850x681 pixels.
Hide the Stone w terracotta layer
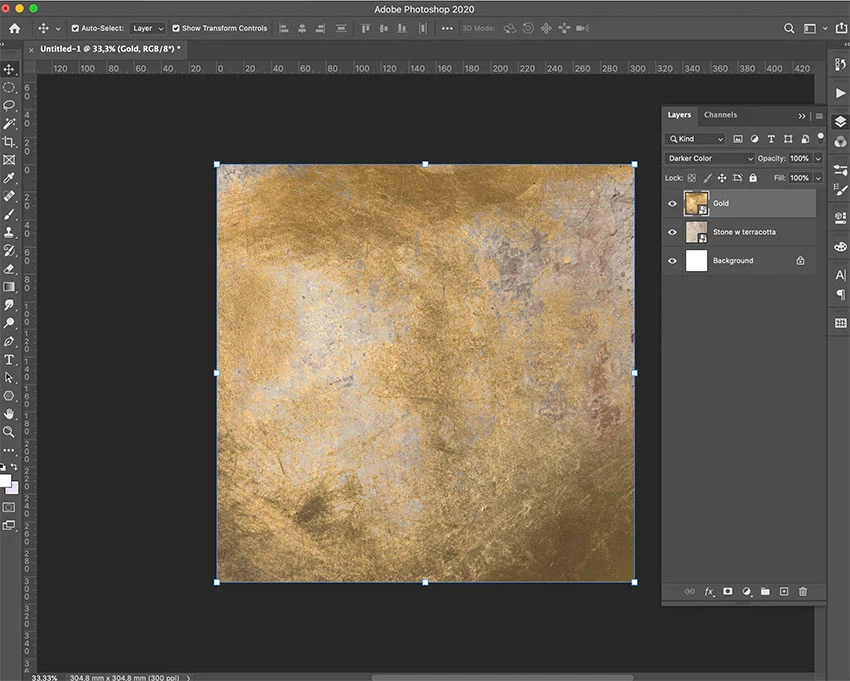coord(672,232)
